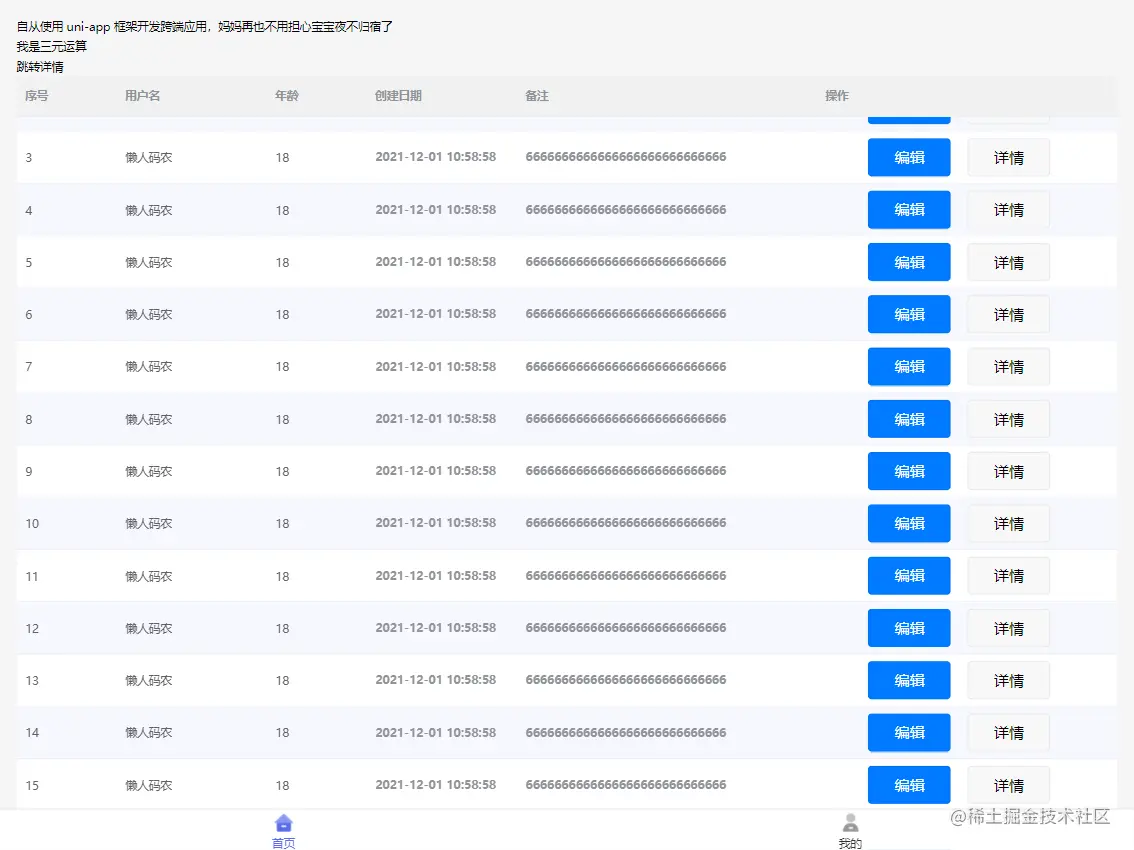Click the 操作 column header
Screen dimensions: 1134x850
pos(837,95)
